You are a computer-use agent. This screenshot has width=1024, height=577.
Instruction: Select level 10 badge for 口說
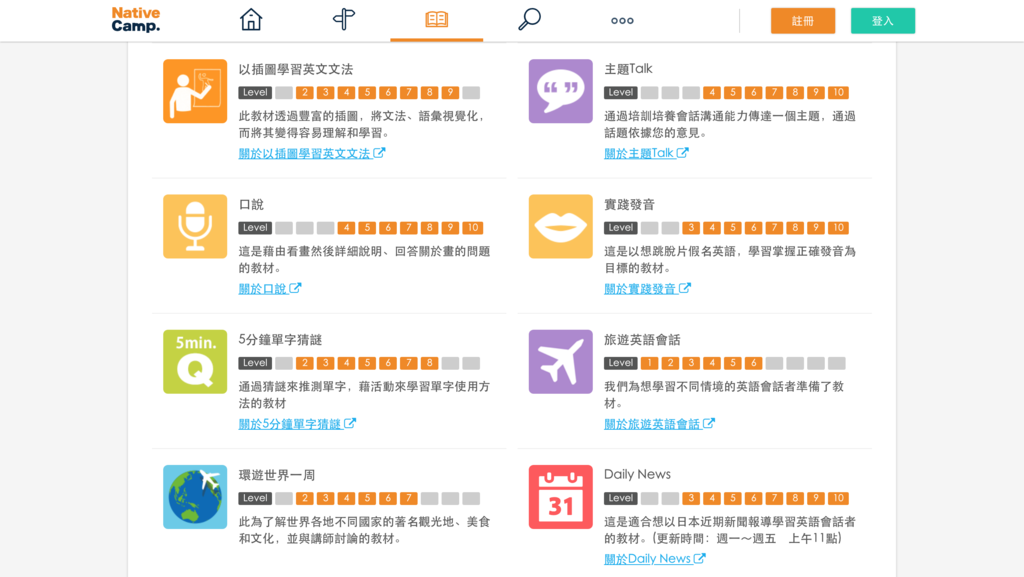coord(473,228)
